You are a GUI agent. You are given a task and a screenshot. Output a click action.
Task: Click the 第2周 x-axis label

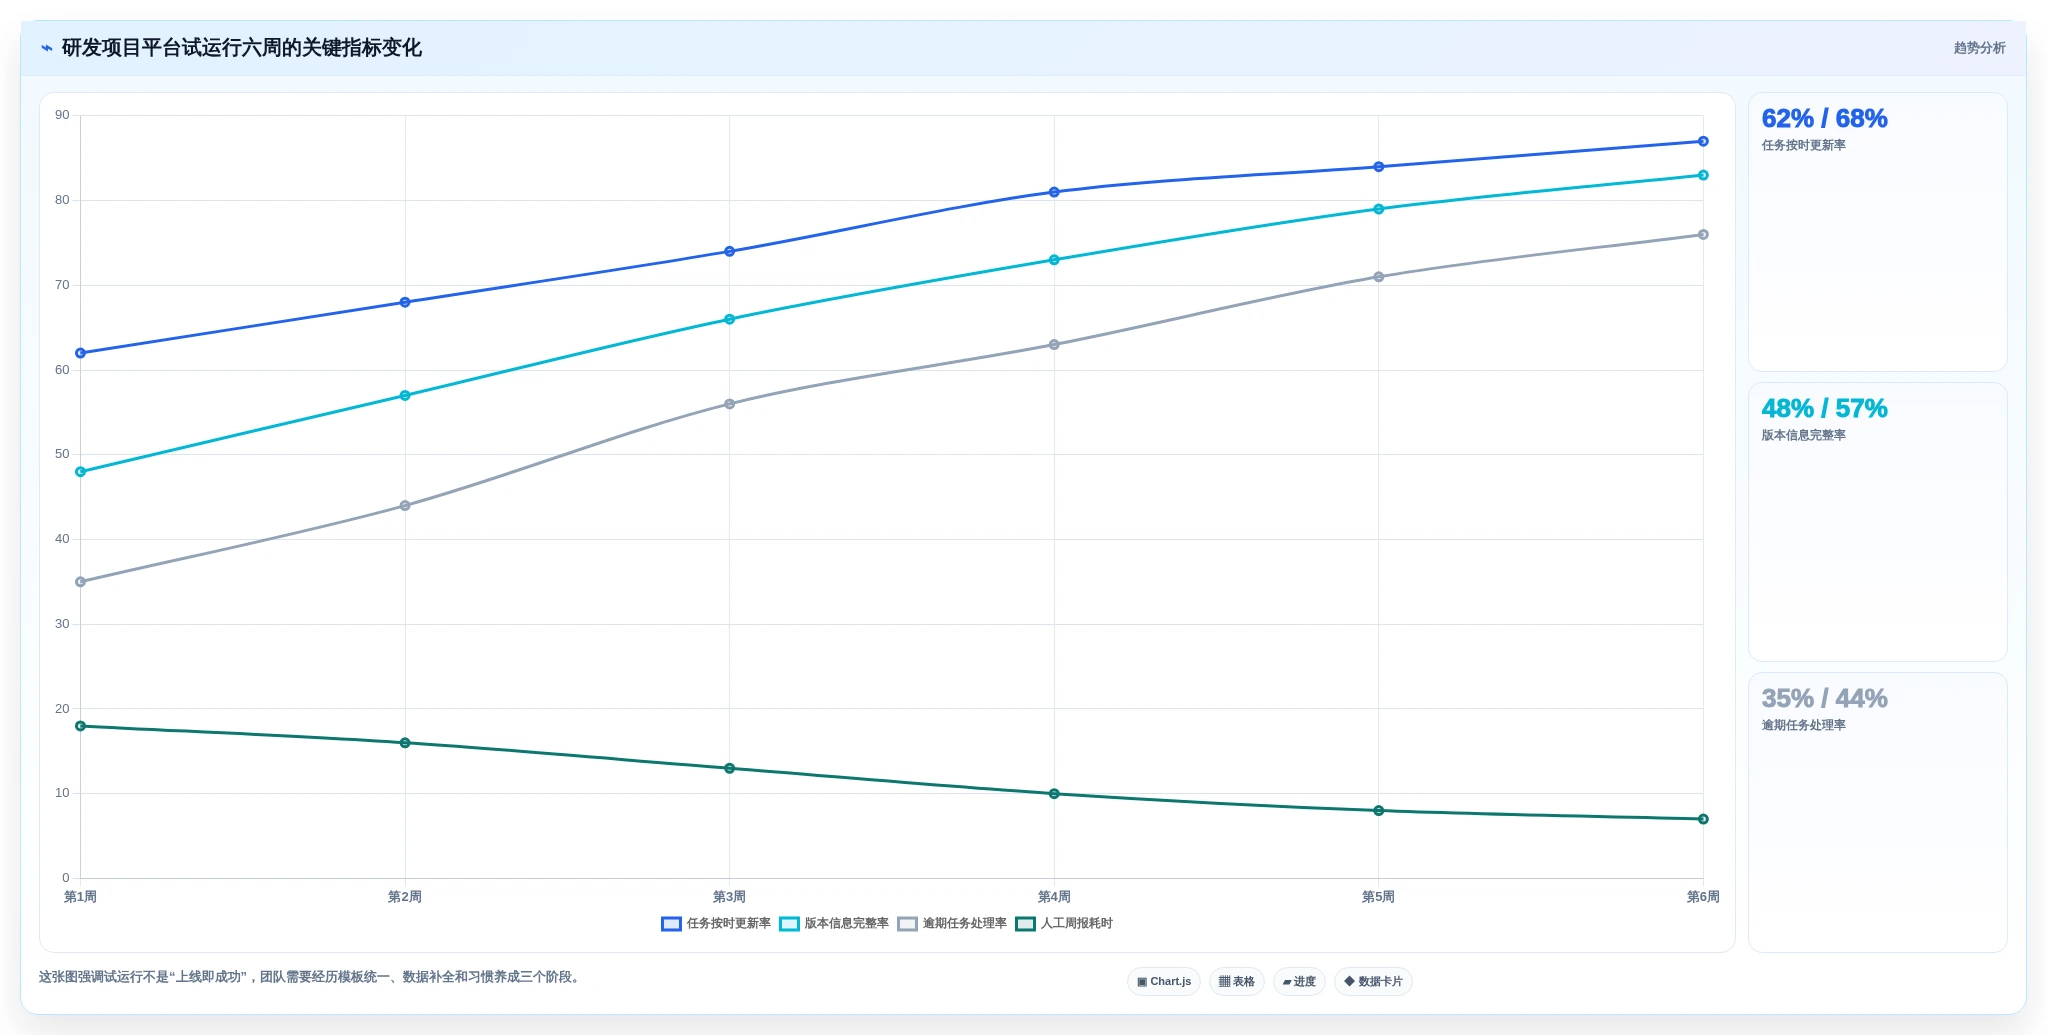click(405, 897)
